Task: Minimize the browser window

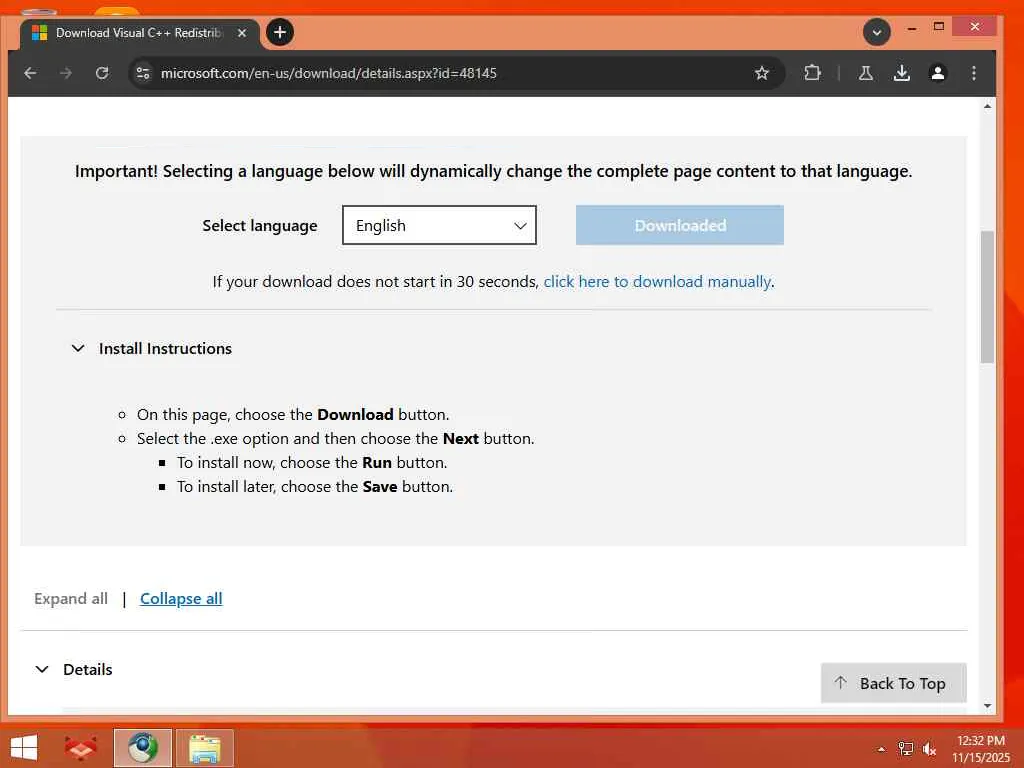Action: (912, 27)
